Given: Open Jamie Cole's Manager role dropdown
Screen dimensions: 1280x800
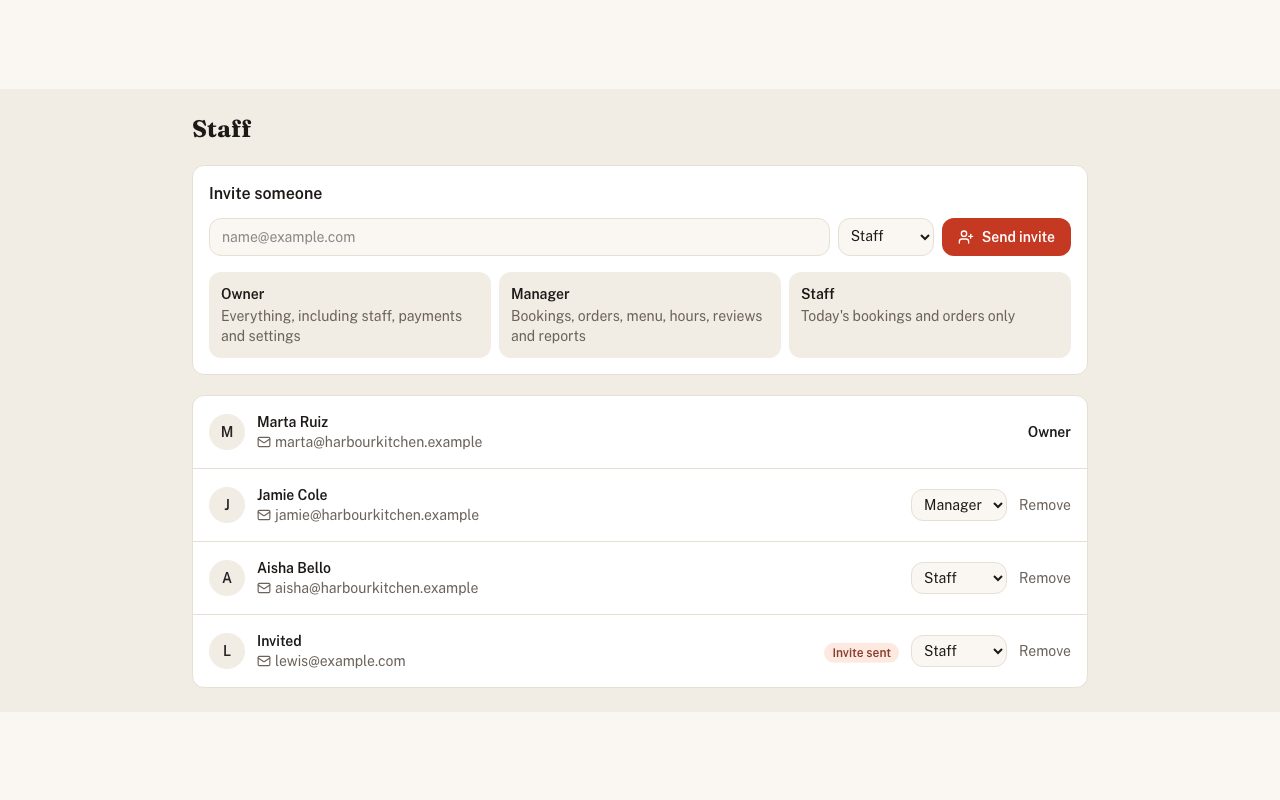Looking at the screenshot, I should click(x=959, y=505).
